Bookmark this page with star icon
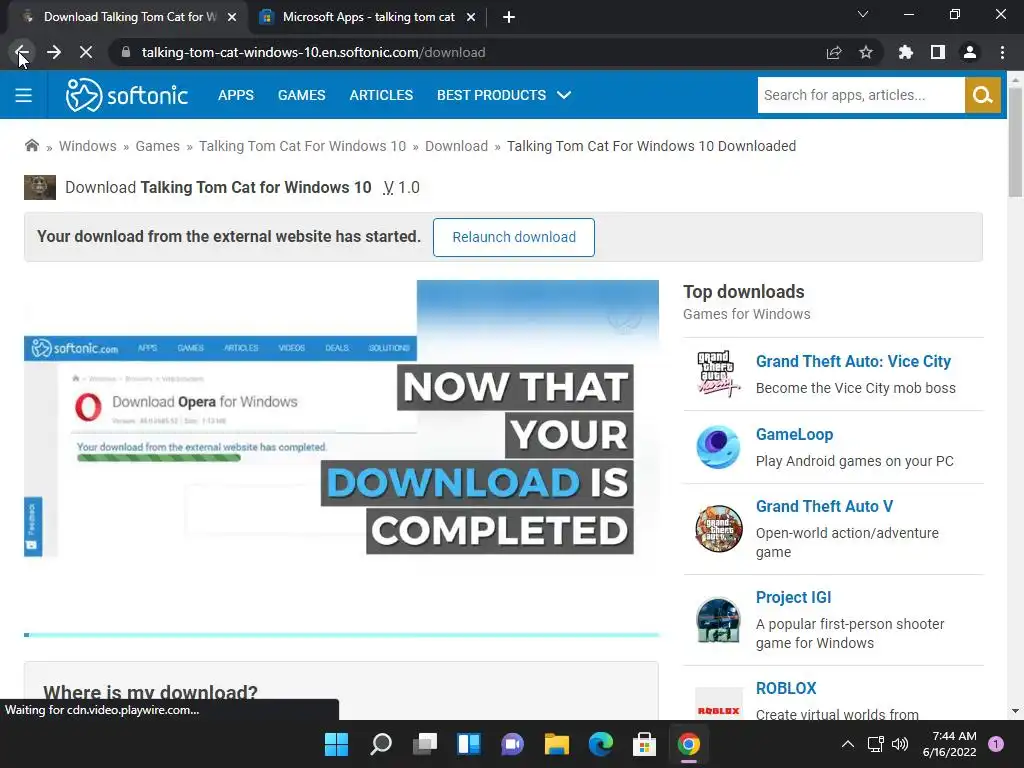Viewport: 1024px width, 768px height. (866, 52)
